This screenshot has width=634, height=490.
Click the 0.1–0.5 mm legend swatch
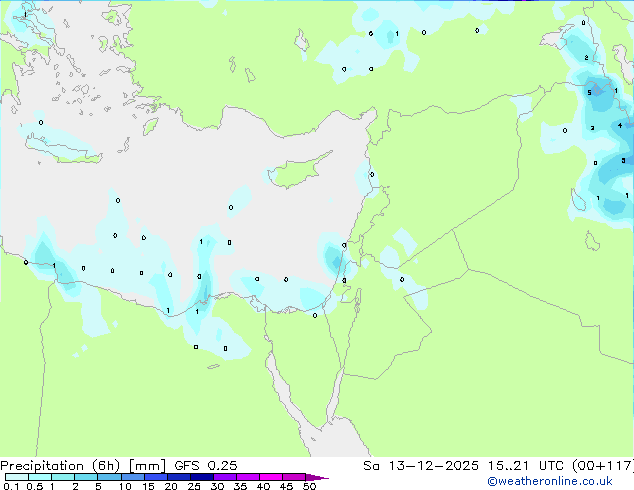(x=17, y=477)
